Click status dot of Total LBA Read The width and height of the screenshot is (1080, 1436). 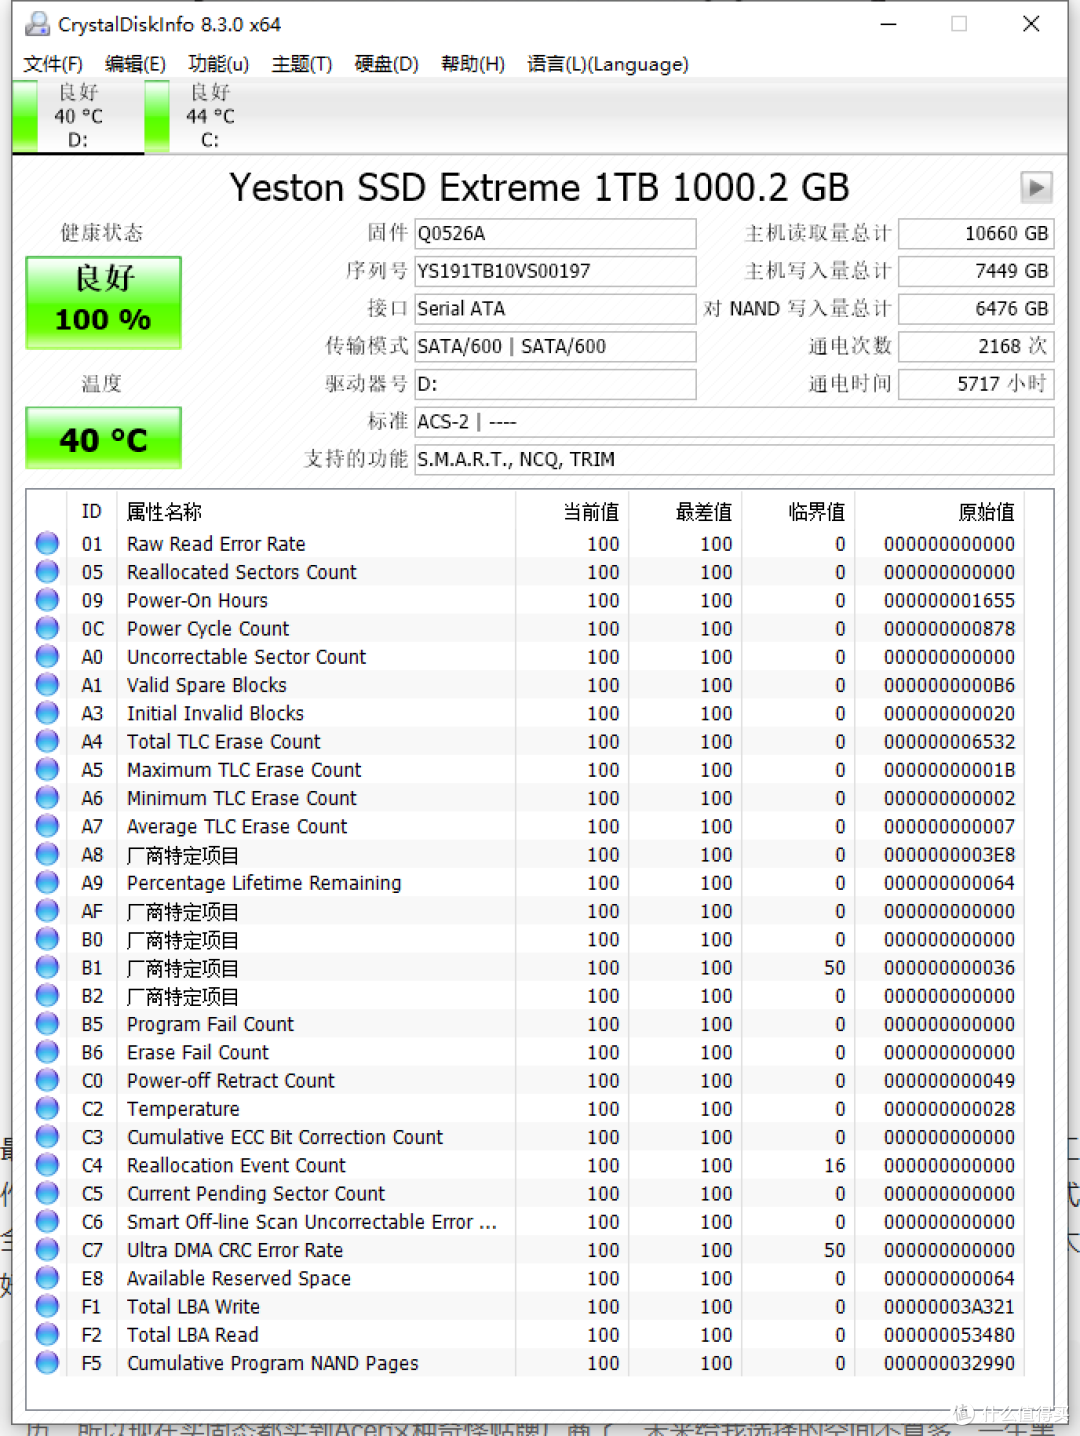47,1334
